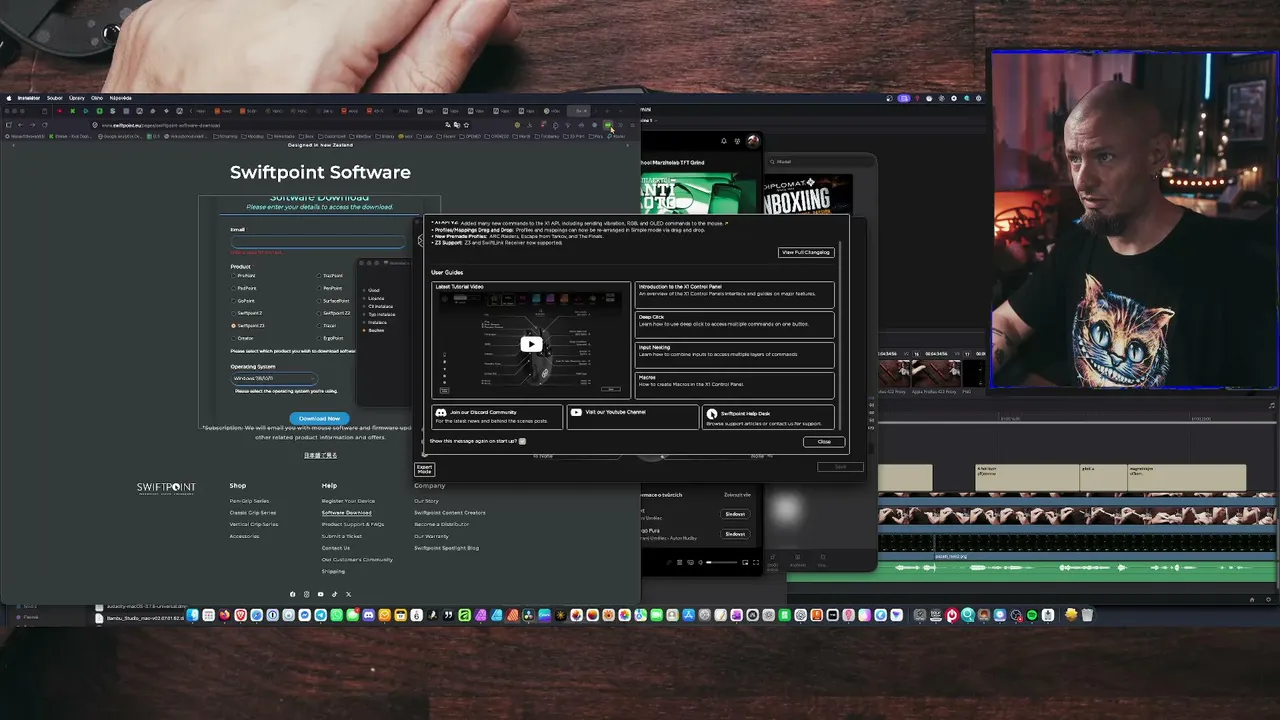Screen dimensions: 1280x720
Task: Open Finder from the Dock
Action: pos(193,615)
